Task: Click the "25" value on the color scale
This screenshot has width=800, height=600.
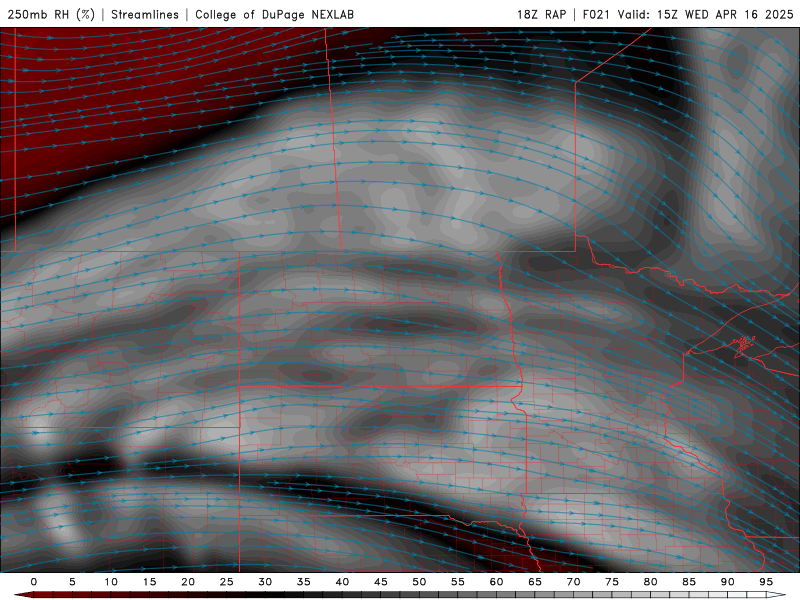Action: [227, 582]
